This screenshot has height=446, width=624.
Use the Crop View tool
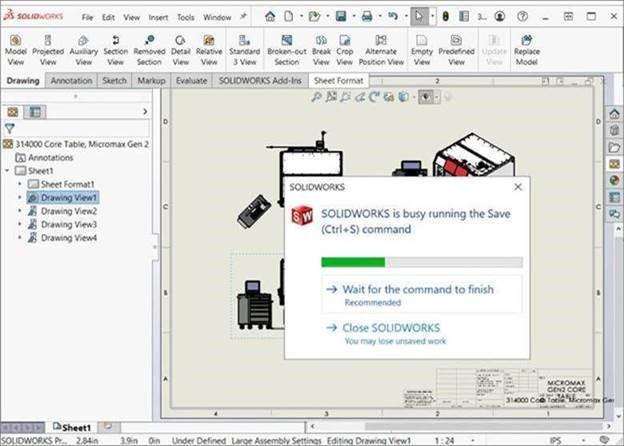coord(344,50)
